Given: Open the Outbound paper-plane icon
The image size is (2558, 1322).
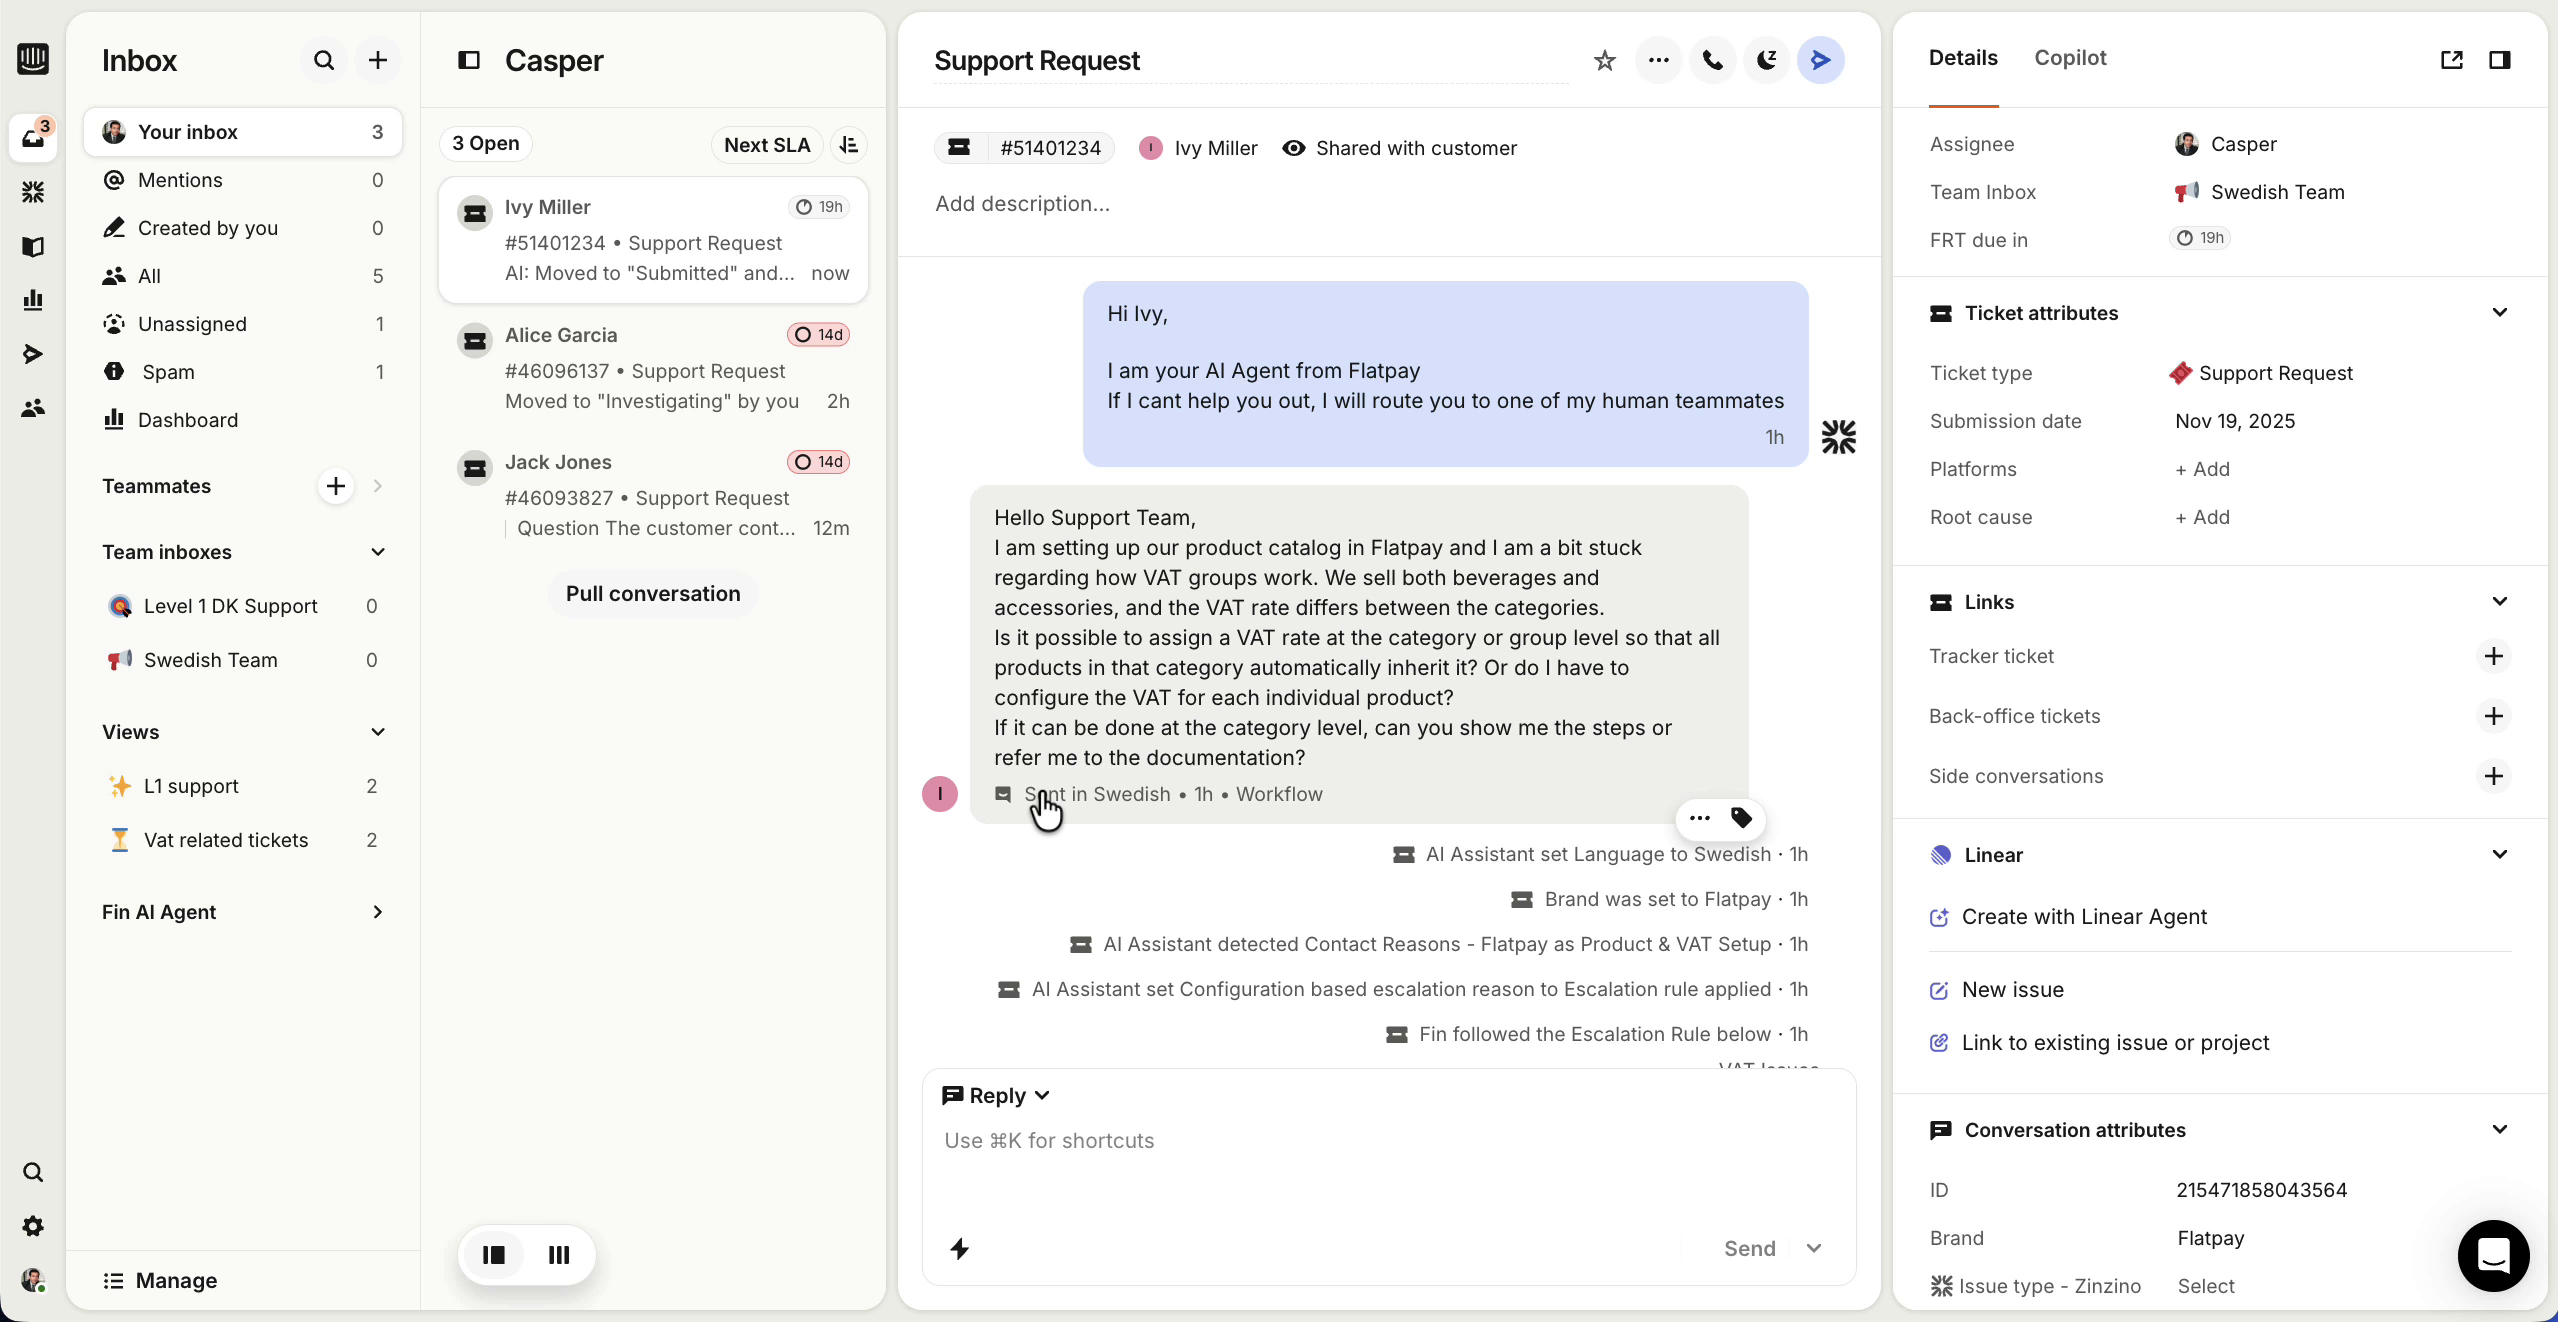Looking at the screenshot, I should point(33,353).
